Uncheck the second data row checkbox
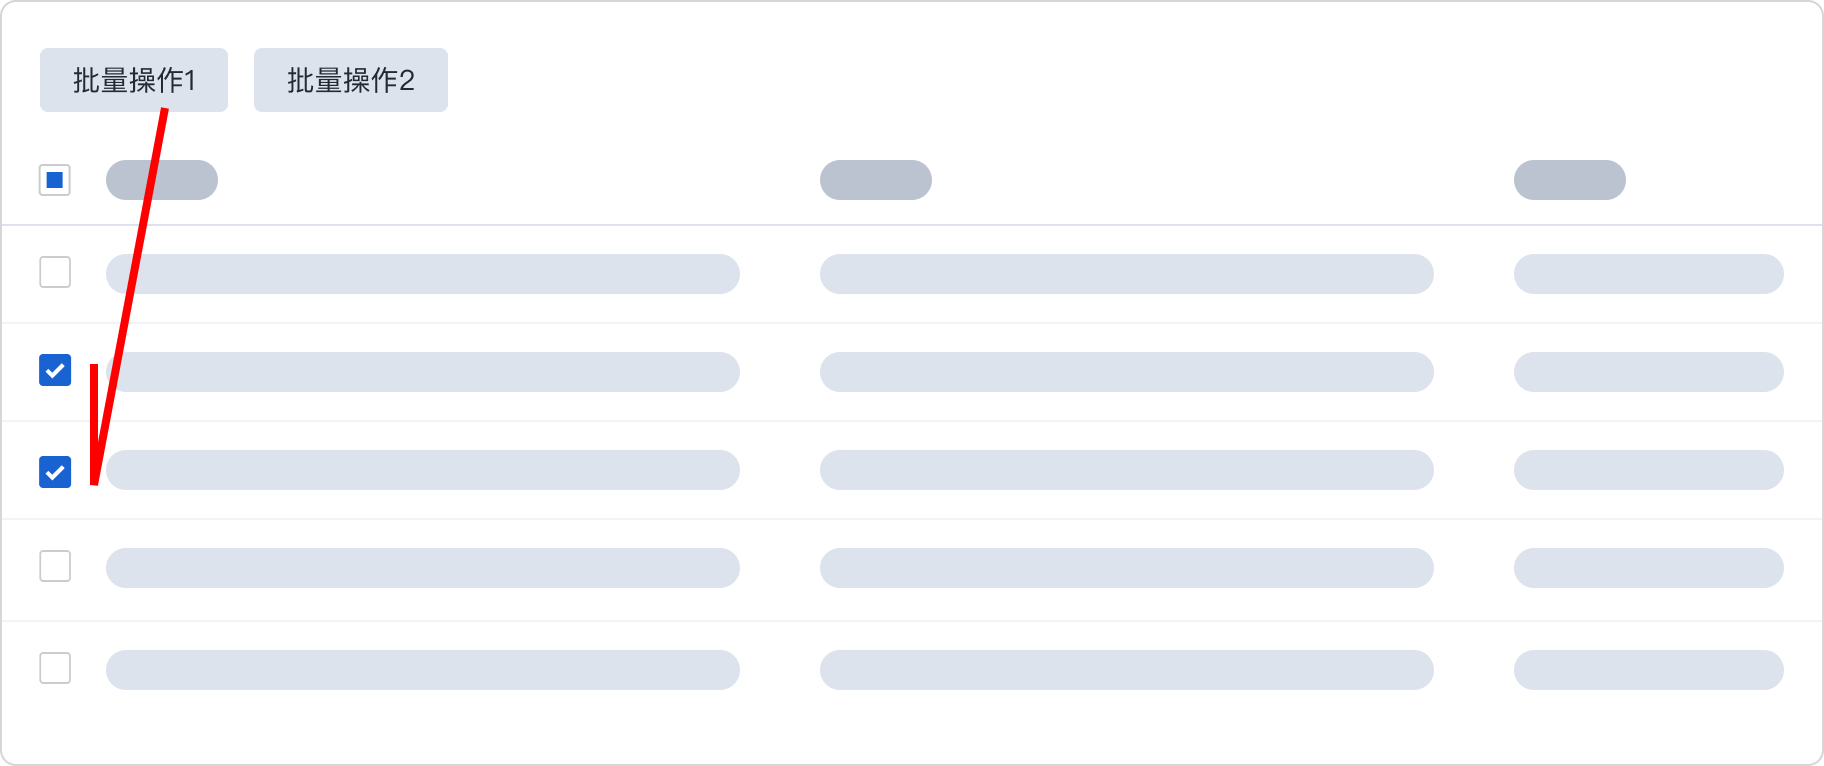This screenshot has height=766, width=1824. point(55,370)
